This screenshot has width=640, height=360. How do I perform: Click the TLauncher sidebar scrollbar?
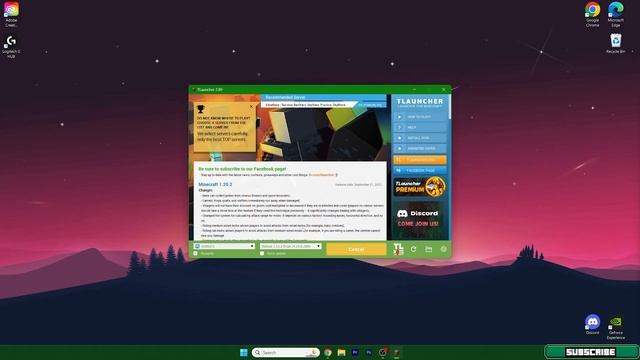[450, 107]
